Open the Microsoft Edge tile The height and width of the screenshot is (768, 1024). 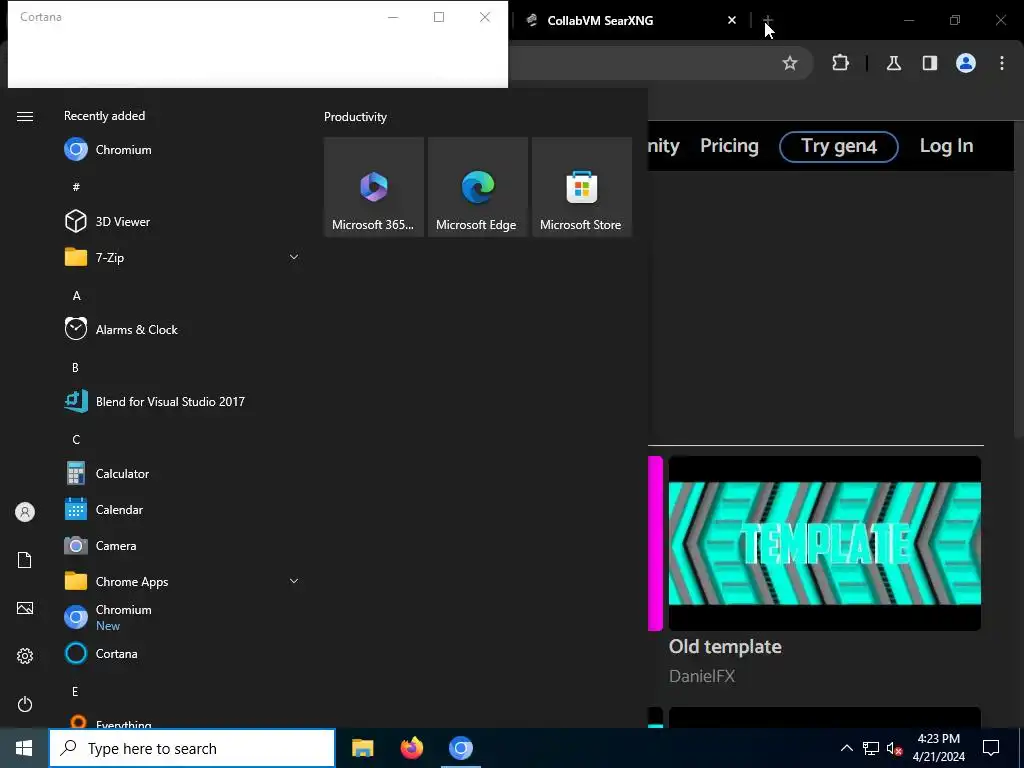[x=477, y=187]
